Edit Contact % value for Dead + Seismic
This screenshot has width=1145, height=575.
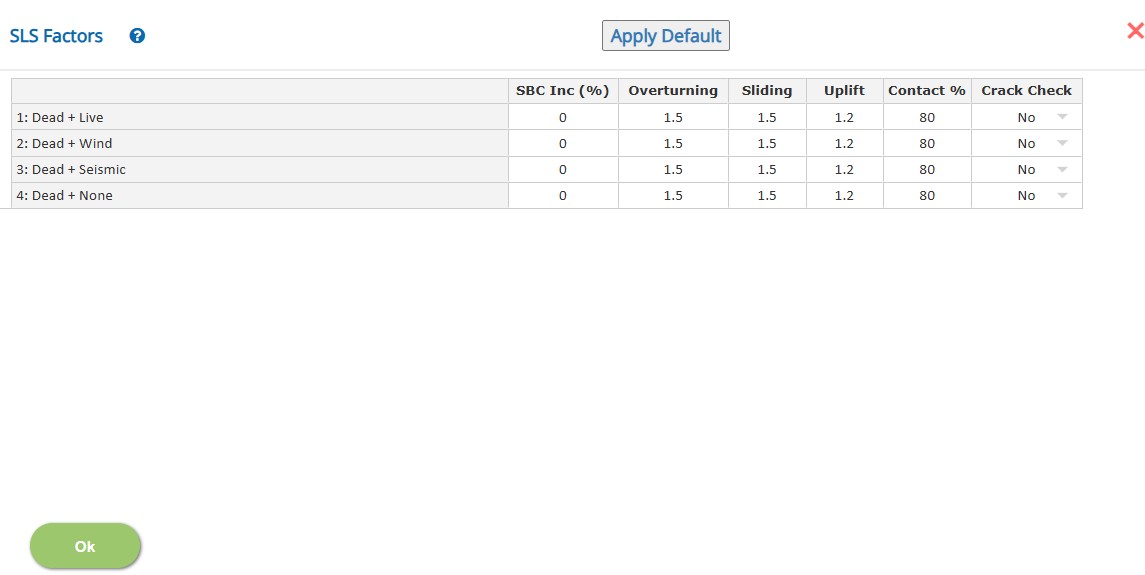click(927, 170)
